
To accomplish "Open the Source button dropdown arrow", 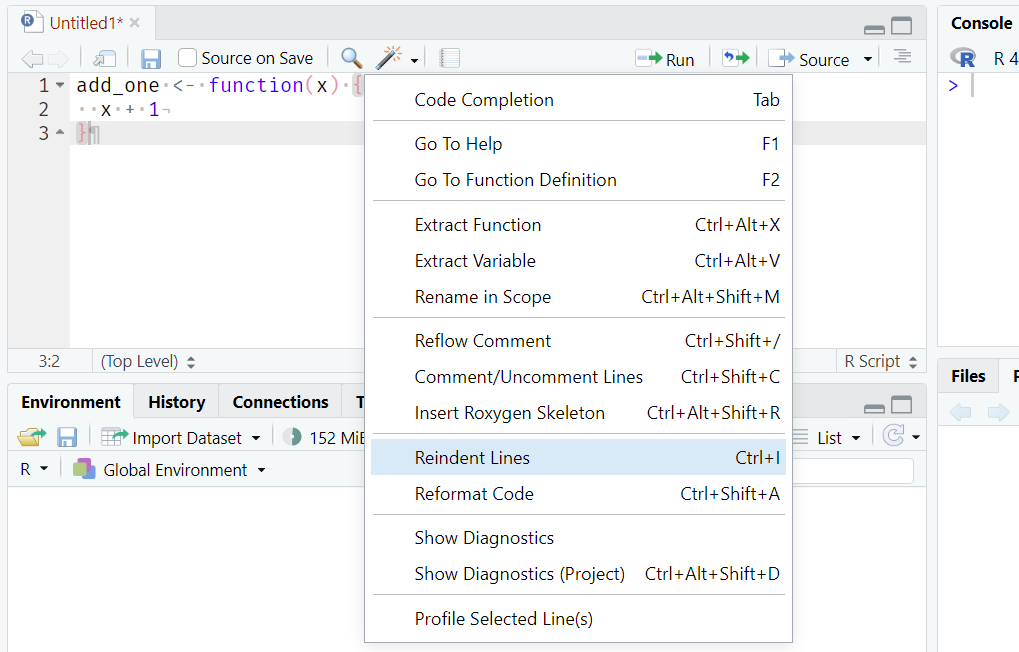I will click(x=868, y=59).
